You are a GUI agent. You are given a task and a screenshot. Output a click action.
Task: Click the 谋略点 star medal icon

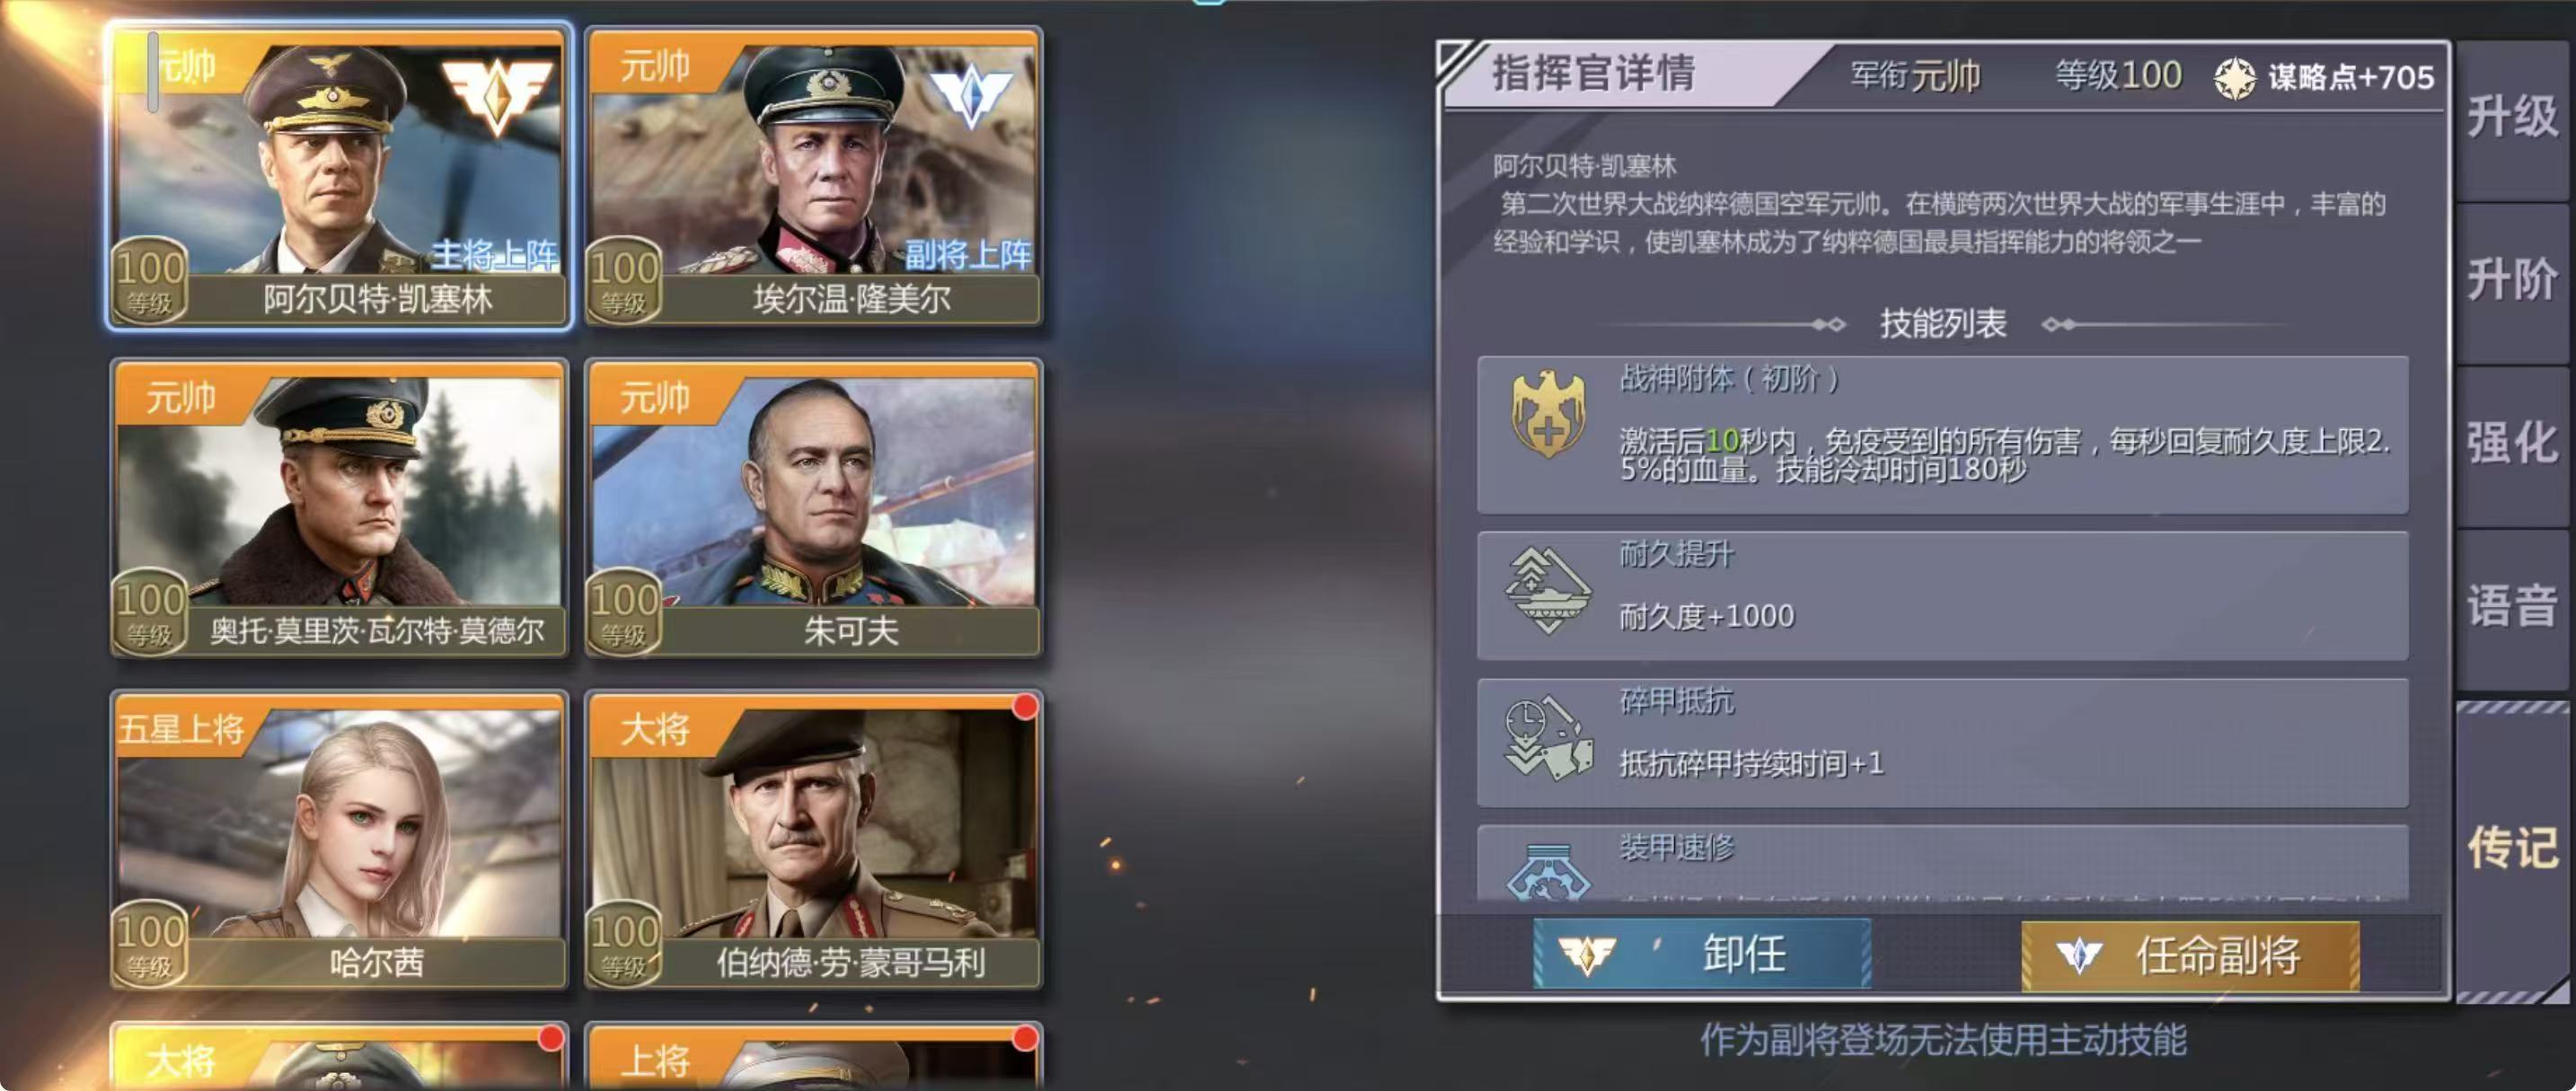(2234, 78)
